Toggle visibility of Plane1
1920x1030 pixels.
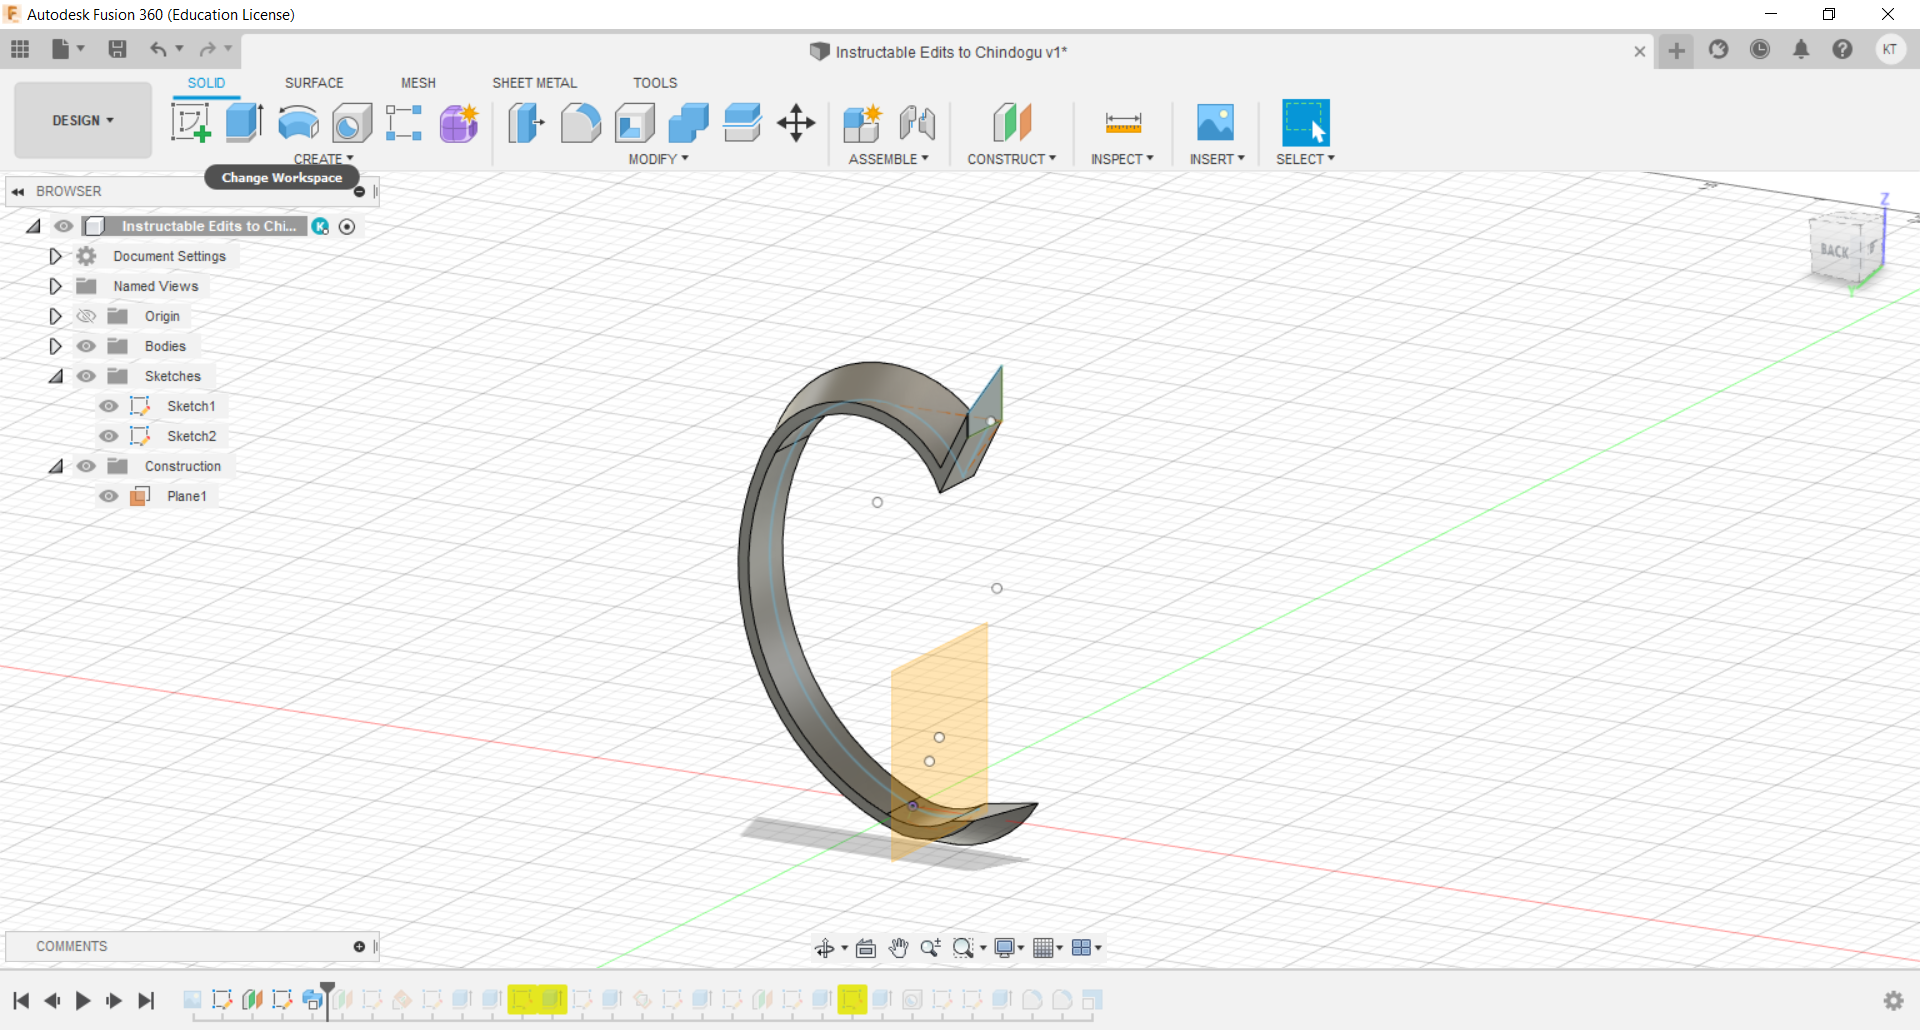click(109, 496)
